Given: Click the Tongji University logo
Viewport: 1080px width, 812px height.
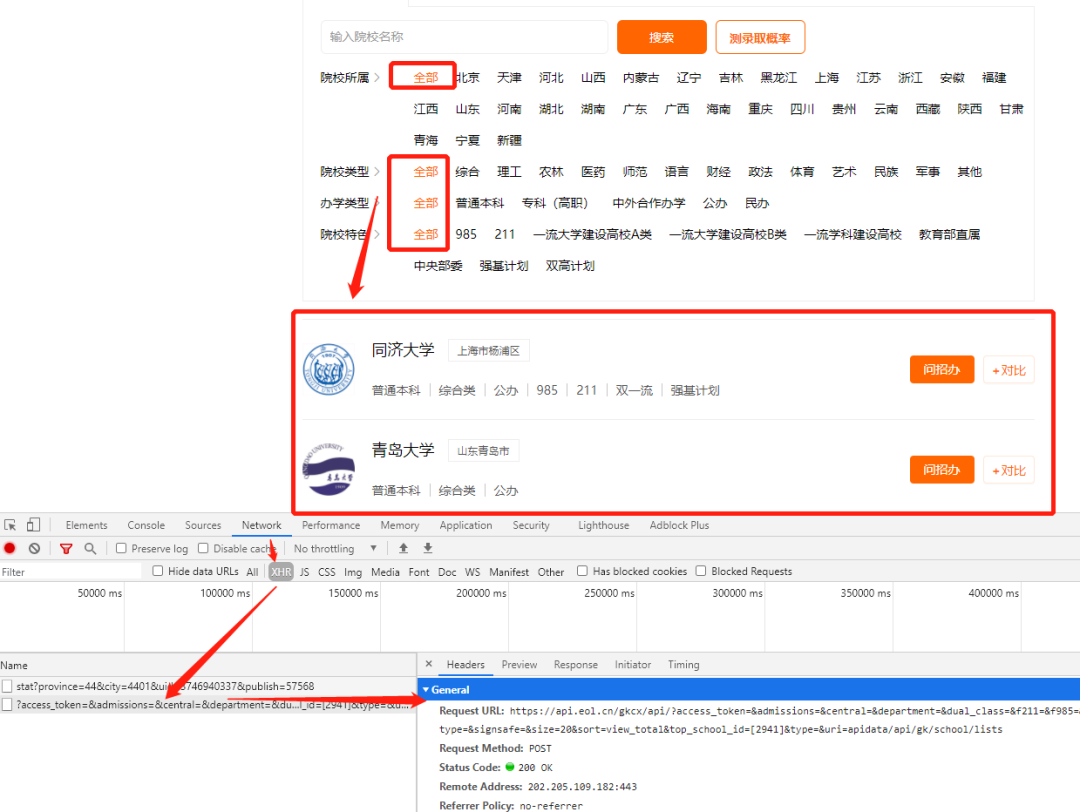Looking at the screenshot, I should coord(329,370).
